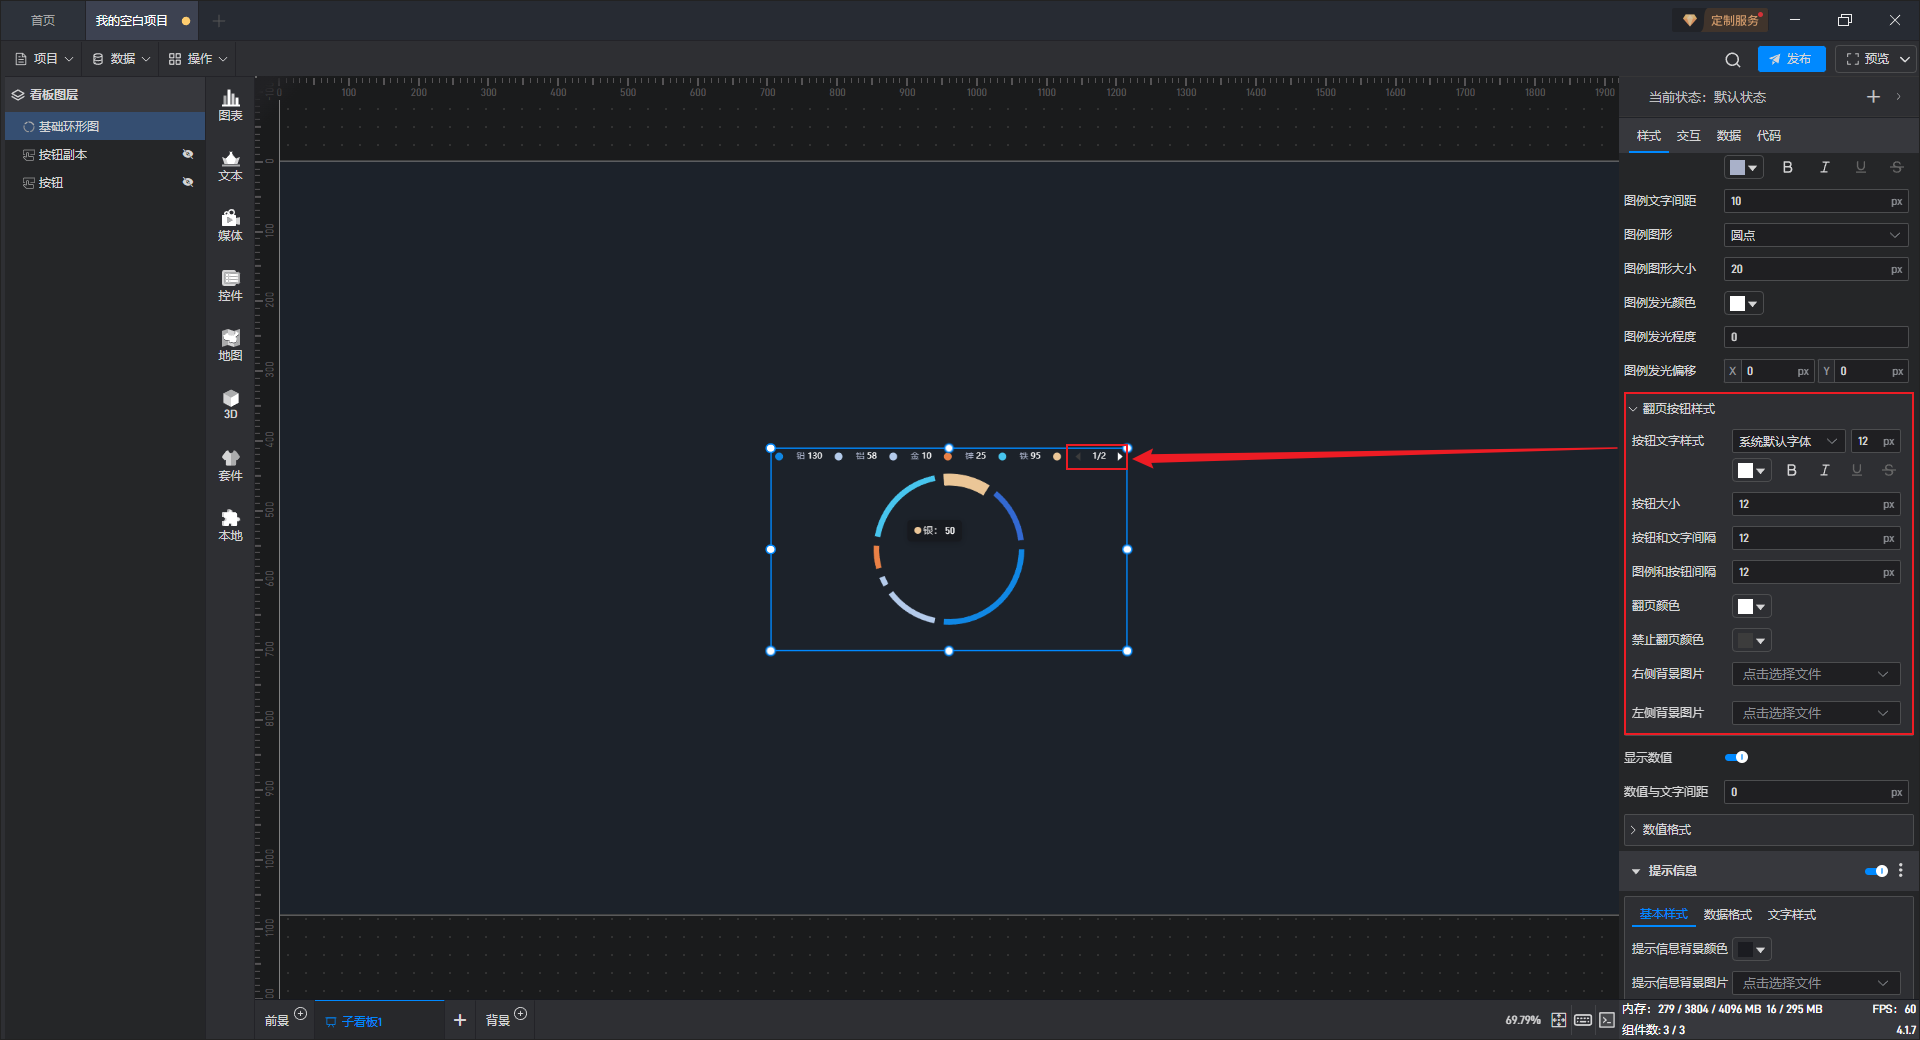Toggle strikethrough in 按钮文字样式 formatting row
The image size is (1920, 1040).
click(1889, 470)
